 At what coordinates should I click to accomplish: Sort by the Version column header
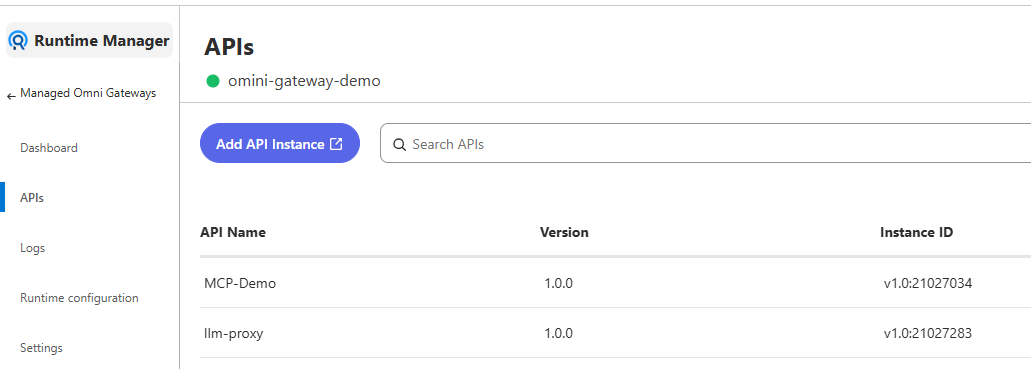coord(564,232)
